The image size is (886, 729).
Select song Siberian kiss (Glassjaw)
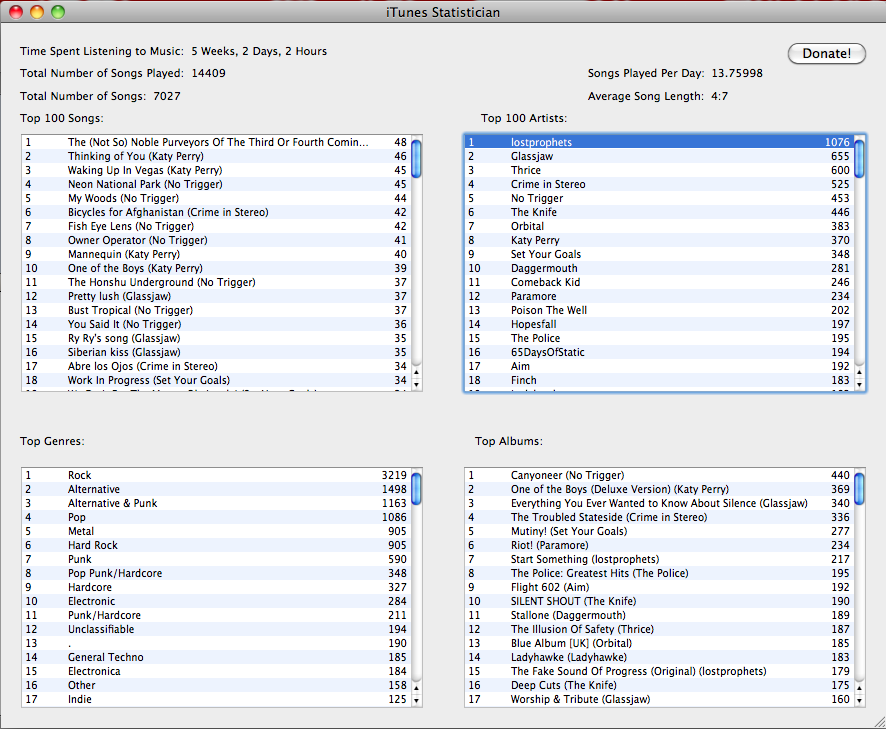216,352
